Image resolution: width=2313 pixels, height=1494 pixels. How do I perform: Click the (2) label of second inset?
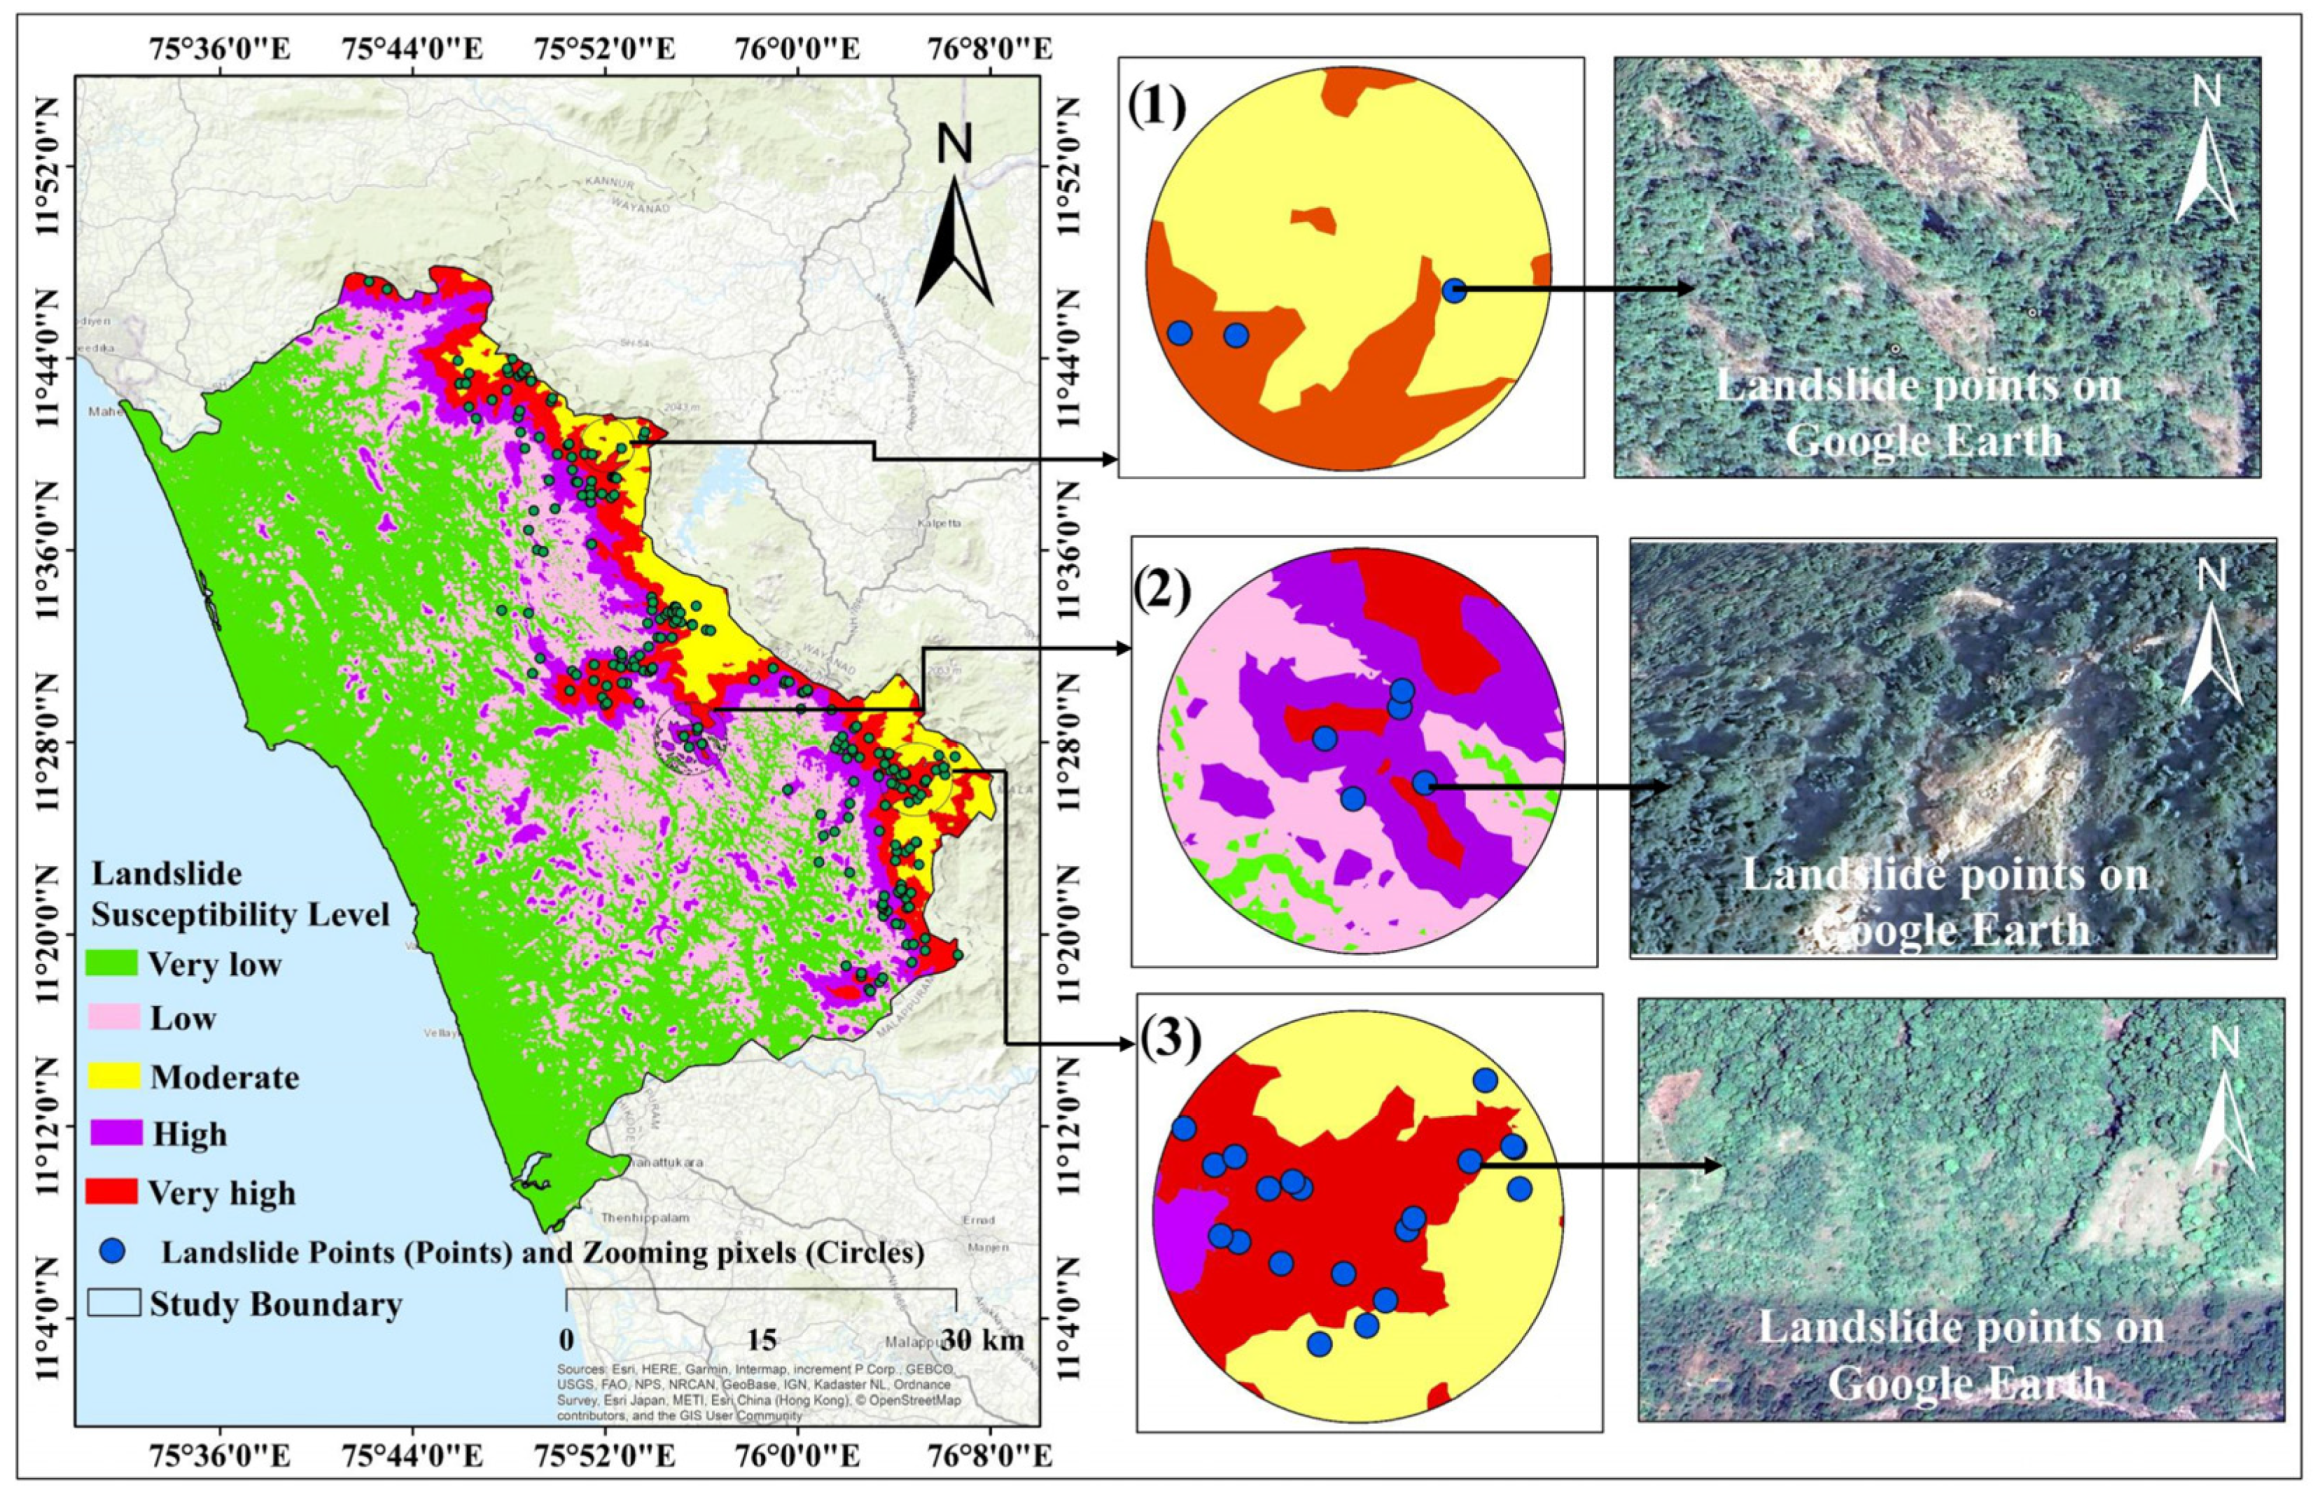coord(1162,592)
